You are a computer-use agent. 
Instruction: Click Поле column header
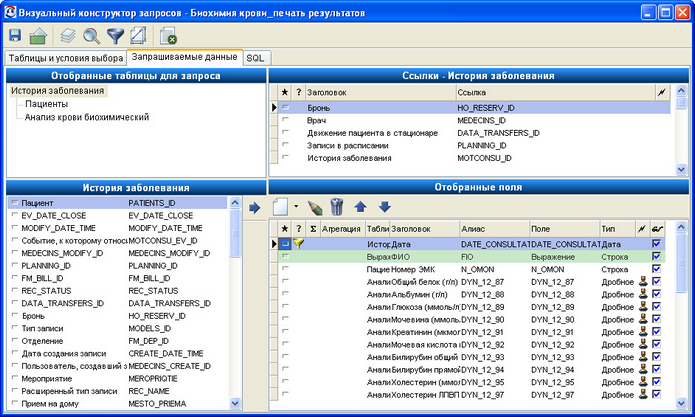pyautogui.click(x=564, y=229)
